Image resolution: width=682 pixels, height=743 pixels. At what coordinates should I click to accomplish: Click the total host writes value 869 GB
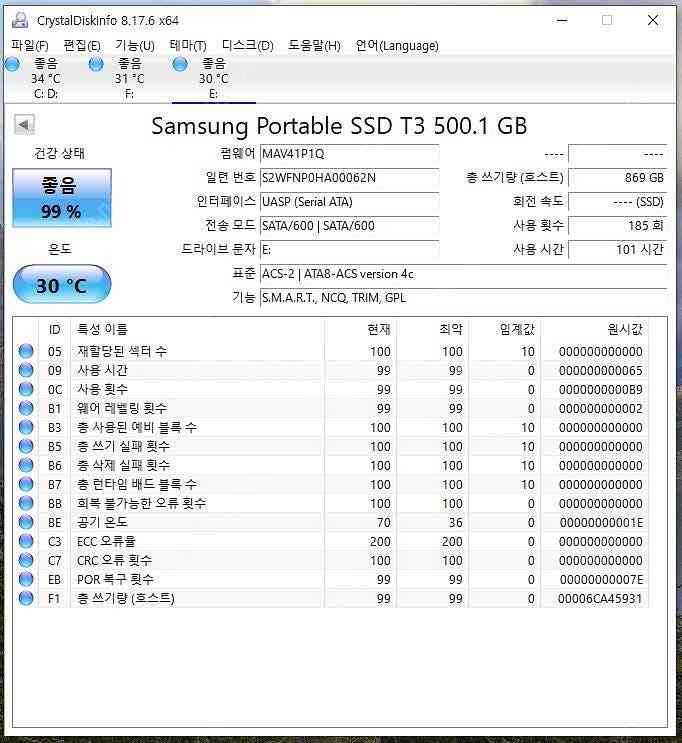(618, 178)
